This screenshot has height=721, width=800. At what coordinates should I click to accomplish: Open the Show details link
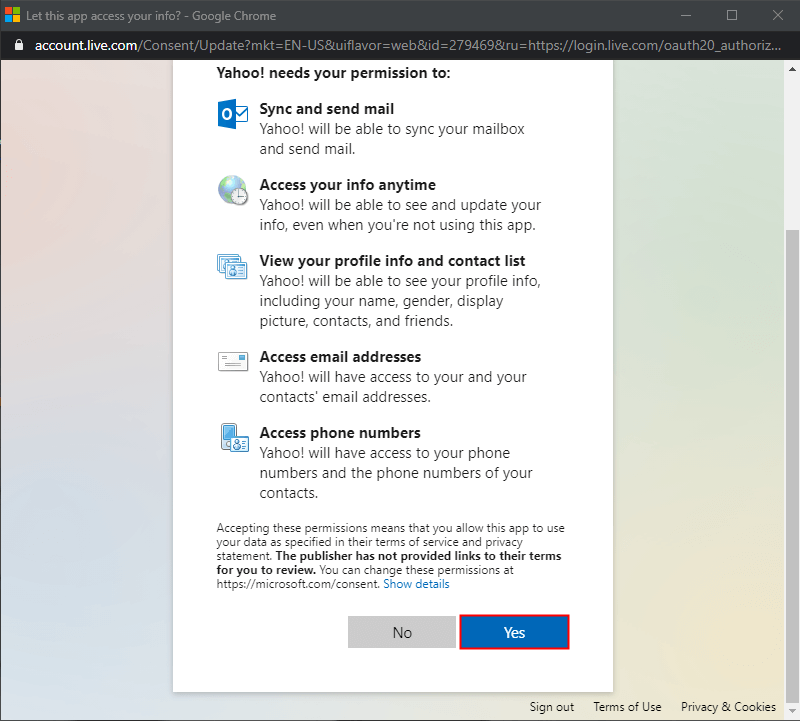(x=416, y=584)
